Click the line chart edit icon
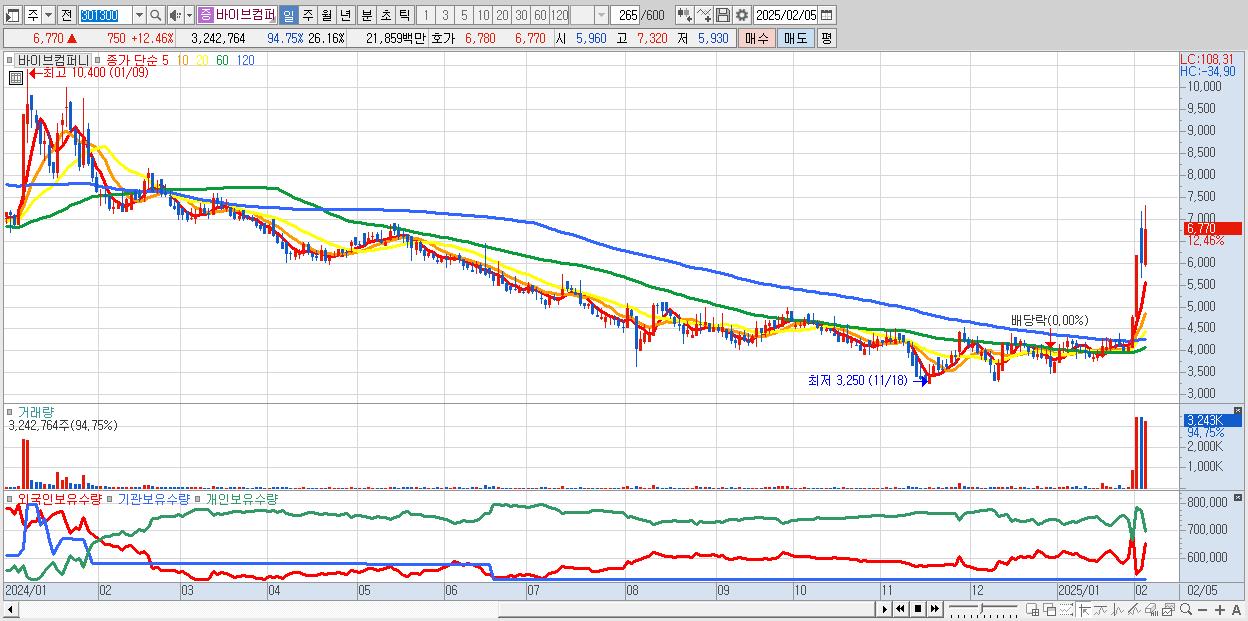The width and height of the screenshot is (1248, 621). pos(704,15)
